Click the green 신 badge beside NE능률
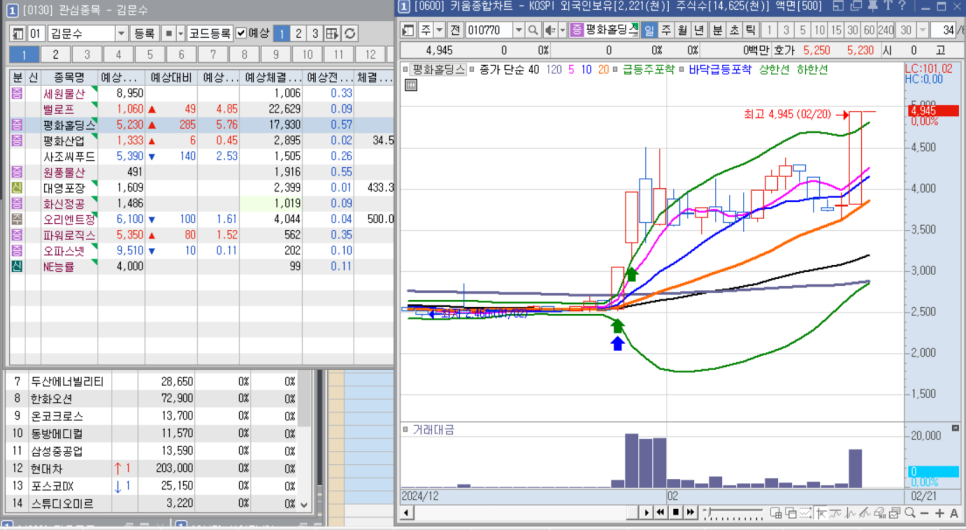 [17, 266]
